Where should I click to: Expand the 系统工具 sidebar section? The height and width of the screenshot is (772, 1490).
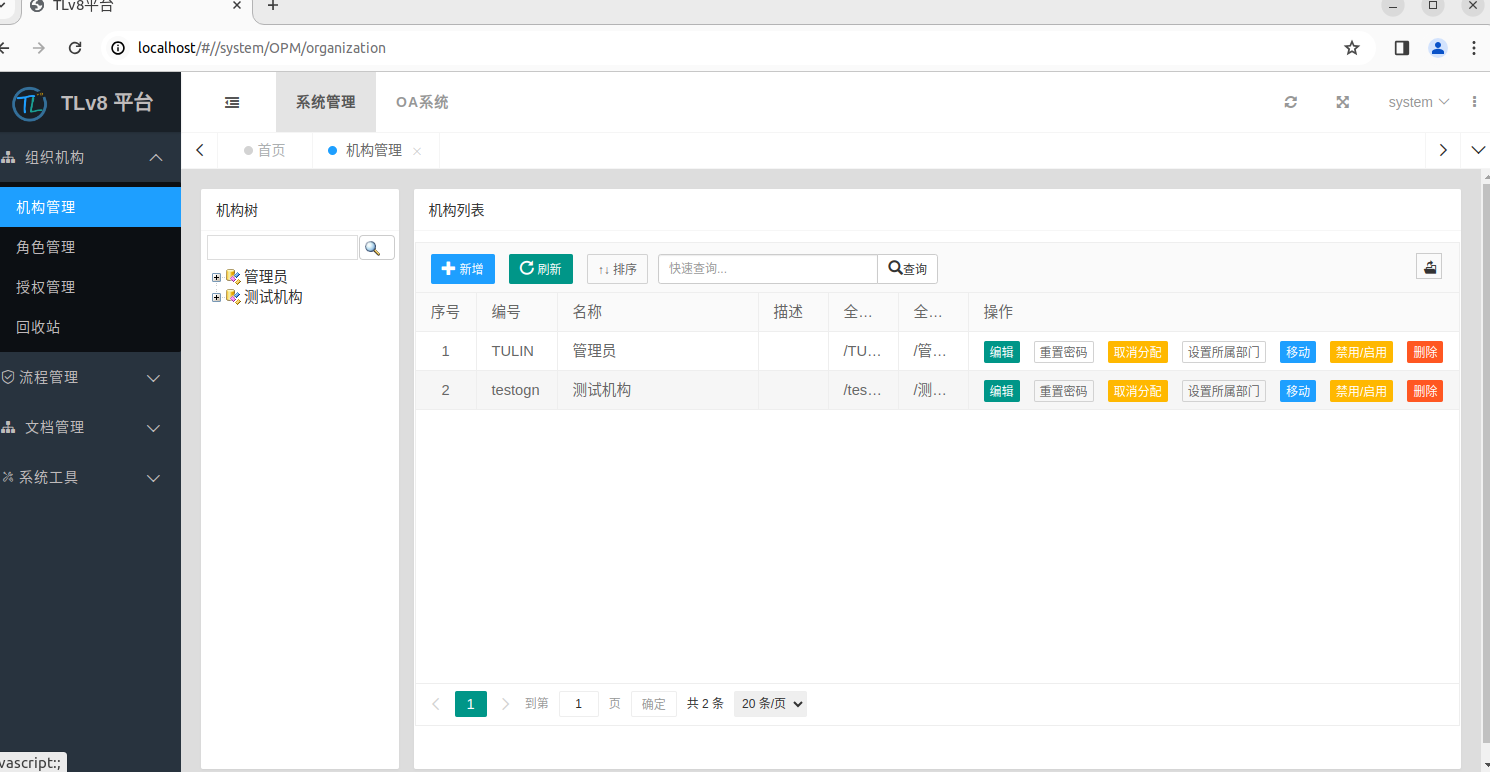point(154,478)
